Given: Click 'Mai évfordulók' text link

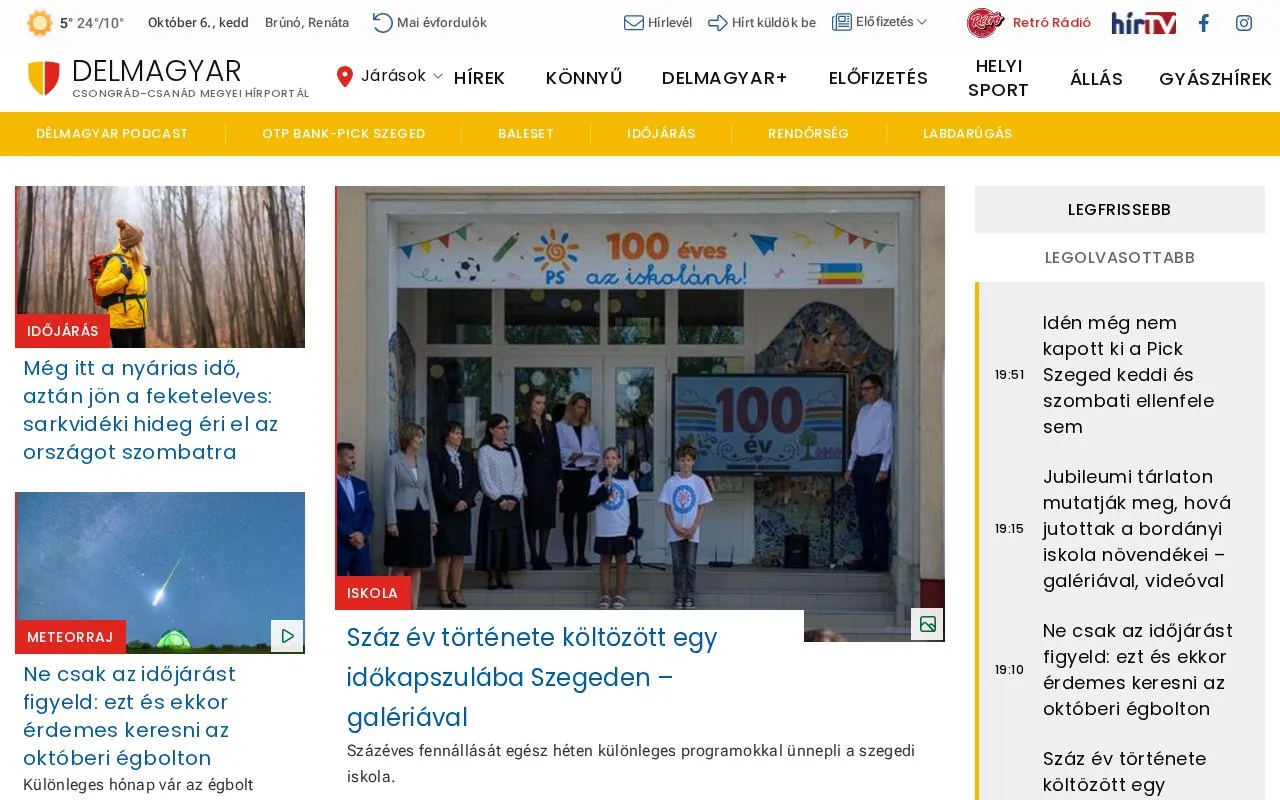Looking at the screenshot, I should [442, 22].
